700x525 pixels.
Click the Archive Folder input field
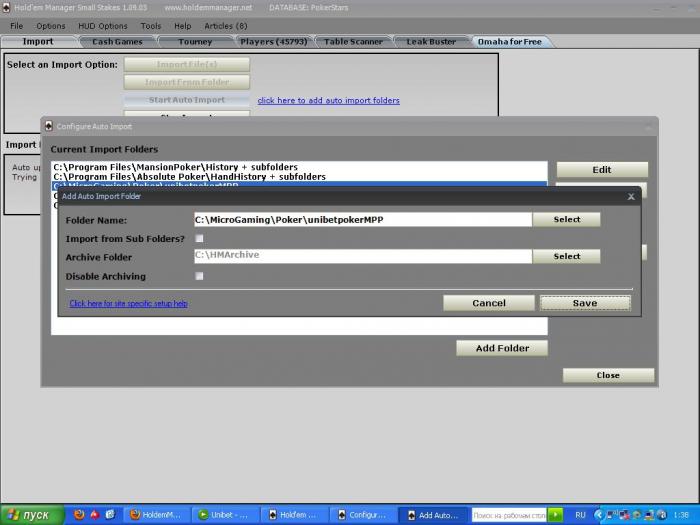[x=363, y=256]
